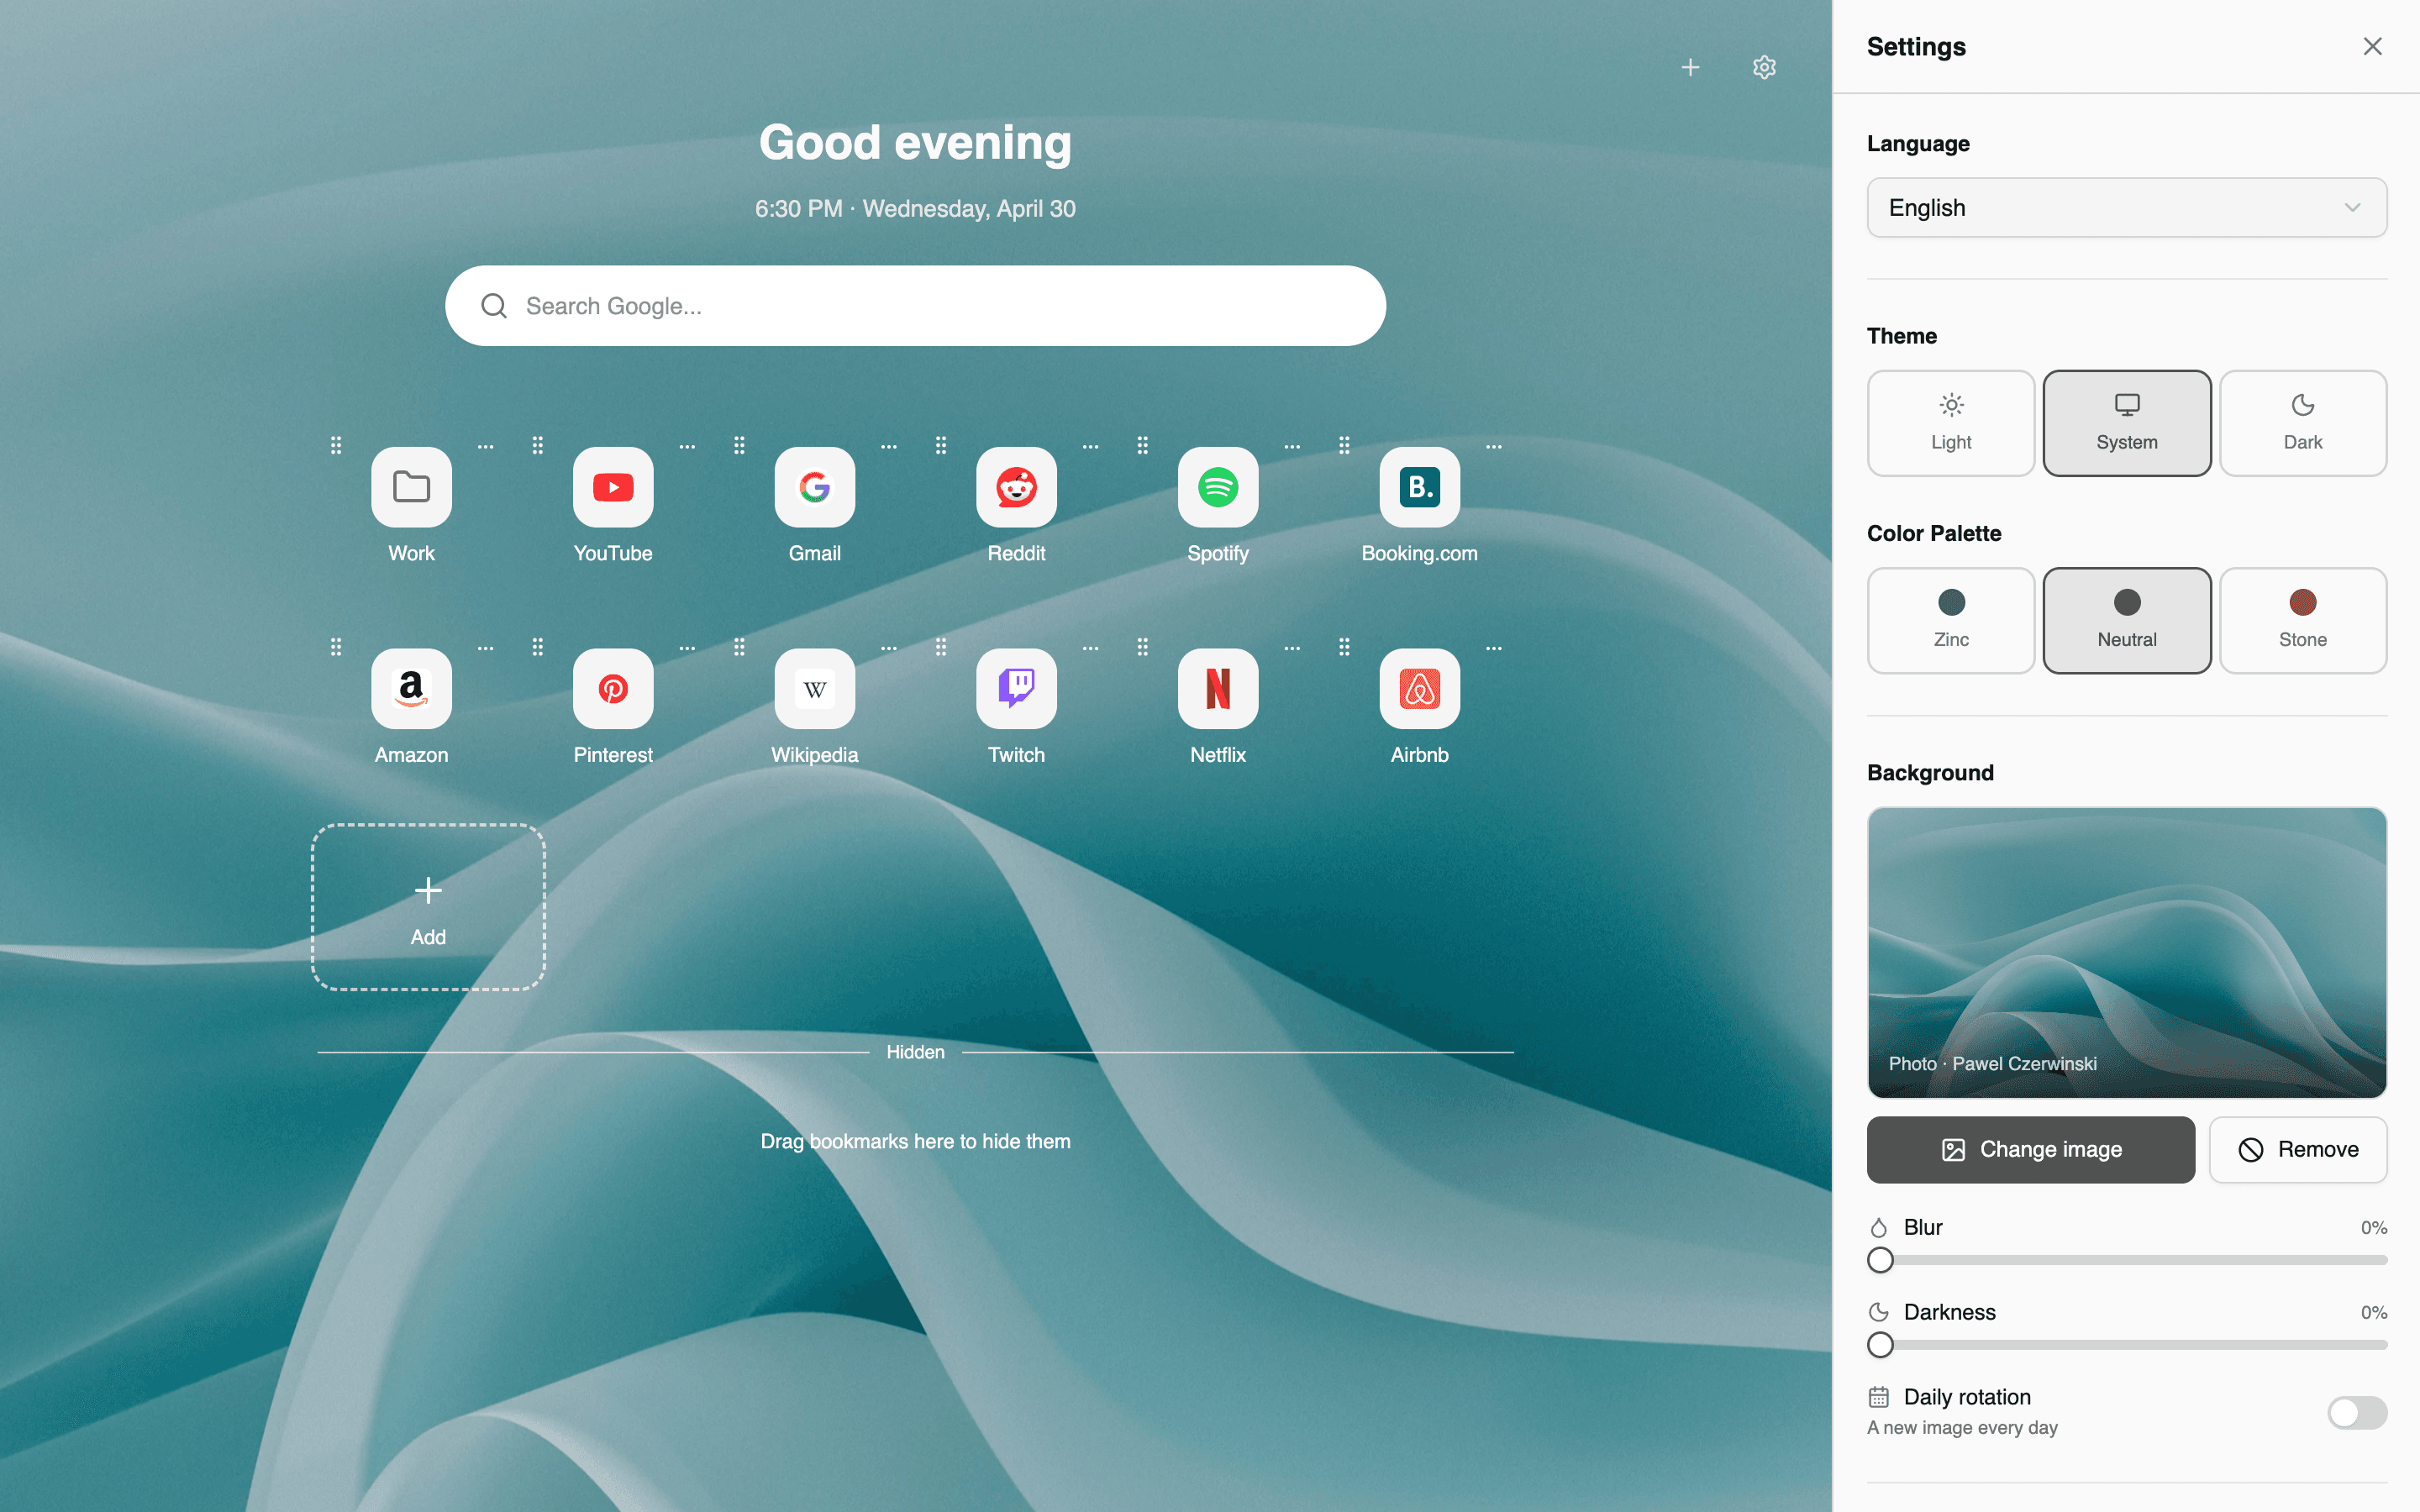Image resolution: width=2420 pixels, height=1512 pixels.
Task: Remove the background image
Action: (x=2298, y=1150)
